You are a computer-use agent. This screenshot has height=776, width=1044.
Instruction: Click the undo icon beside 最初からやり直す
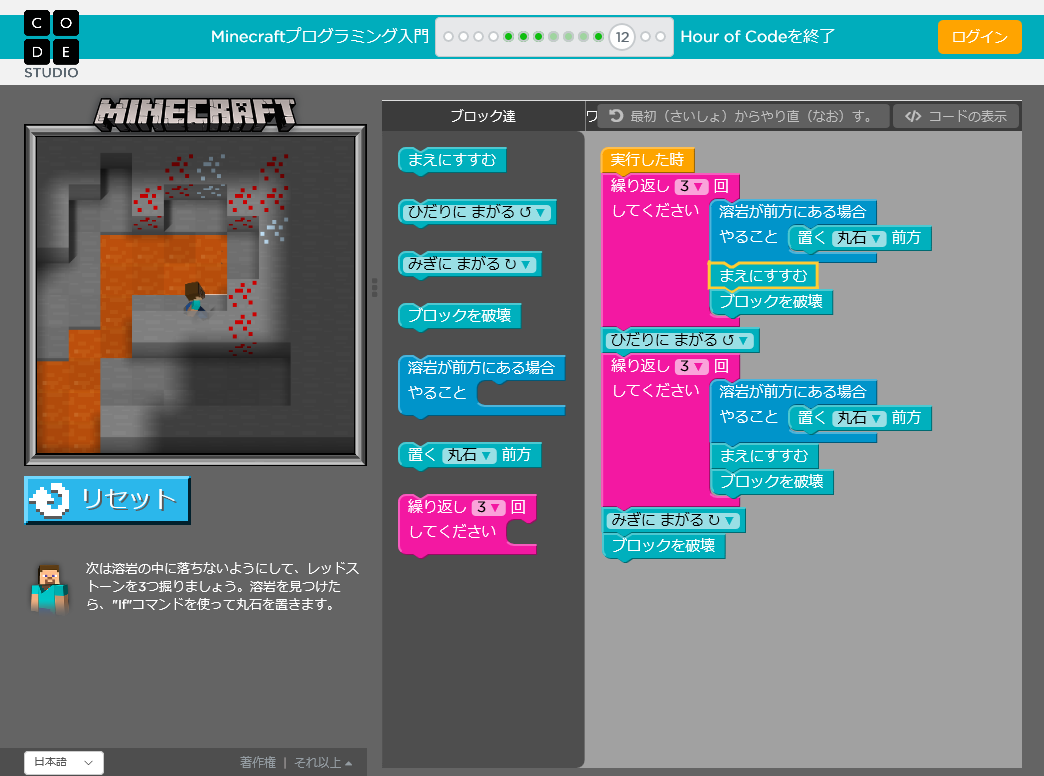[616, 116]
